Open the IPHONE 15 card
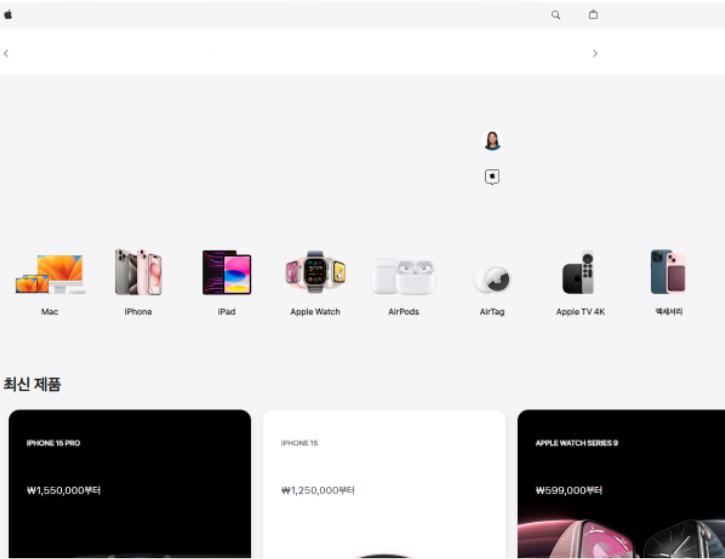The height and width of the screenshot is (559, 725). [384, 484]
